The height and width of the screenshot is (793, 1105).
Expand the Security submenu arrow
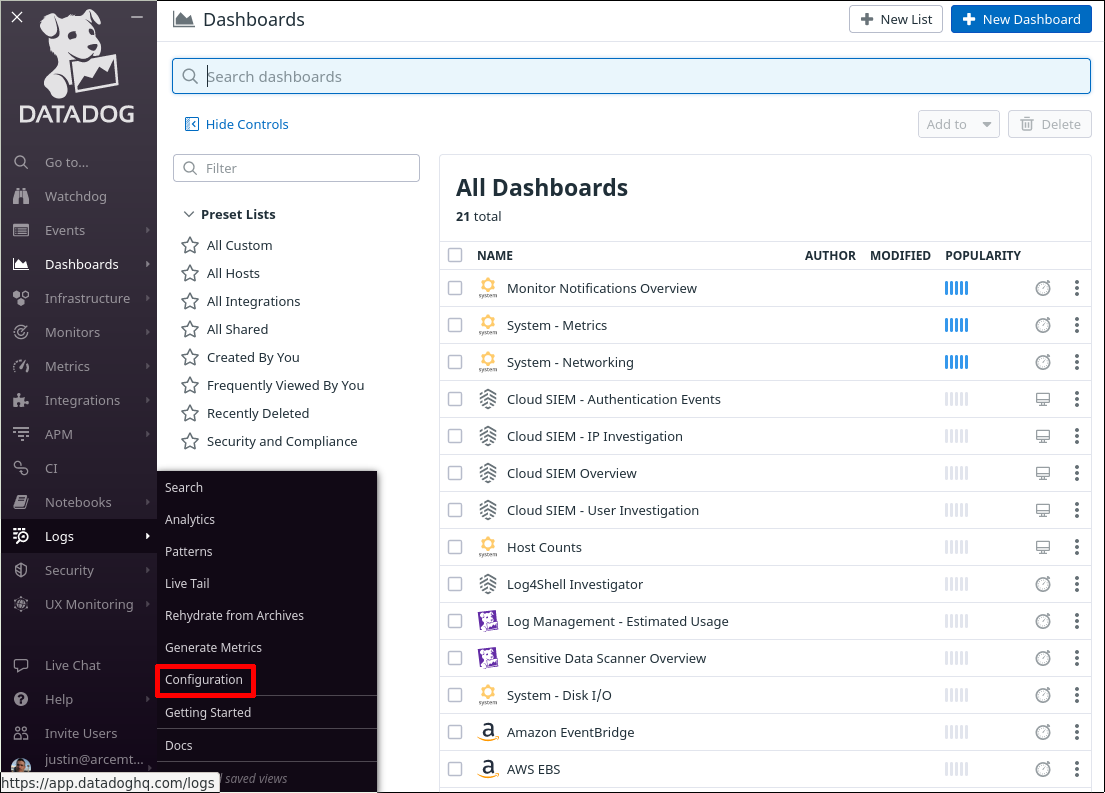click(x=147, y=570)
